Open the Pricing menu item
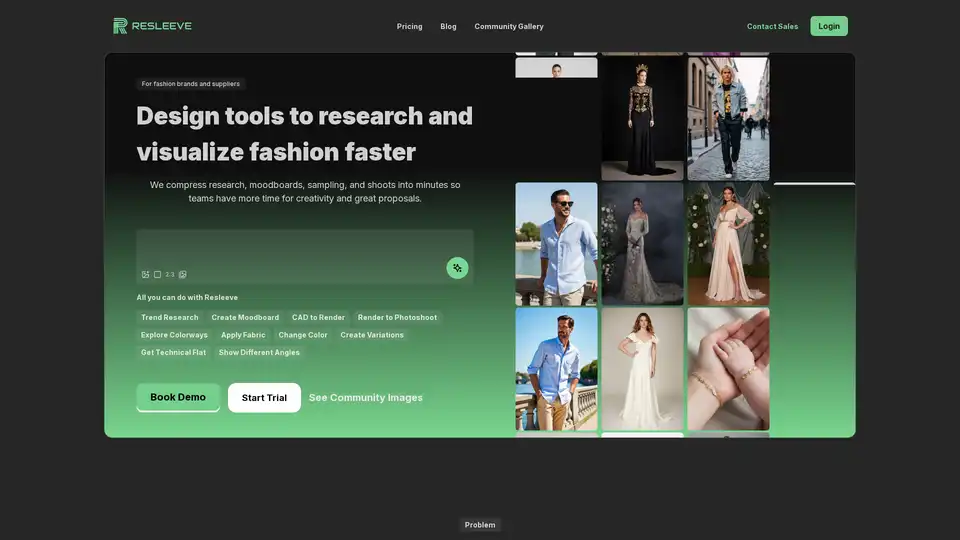The image size is (960, 540). point(409,27)
